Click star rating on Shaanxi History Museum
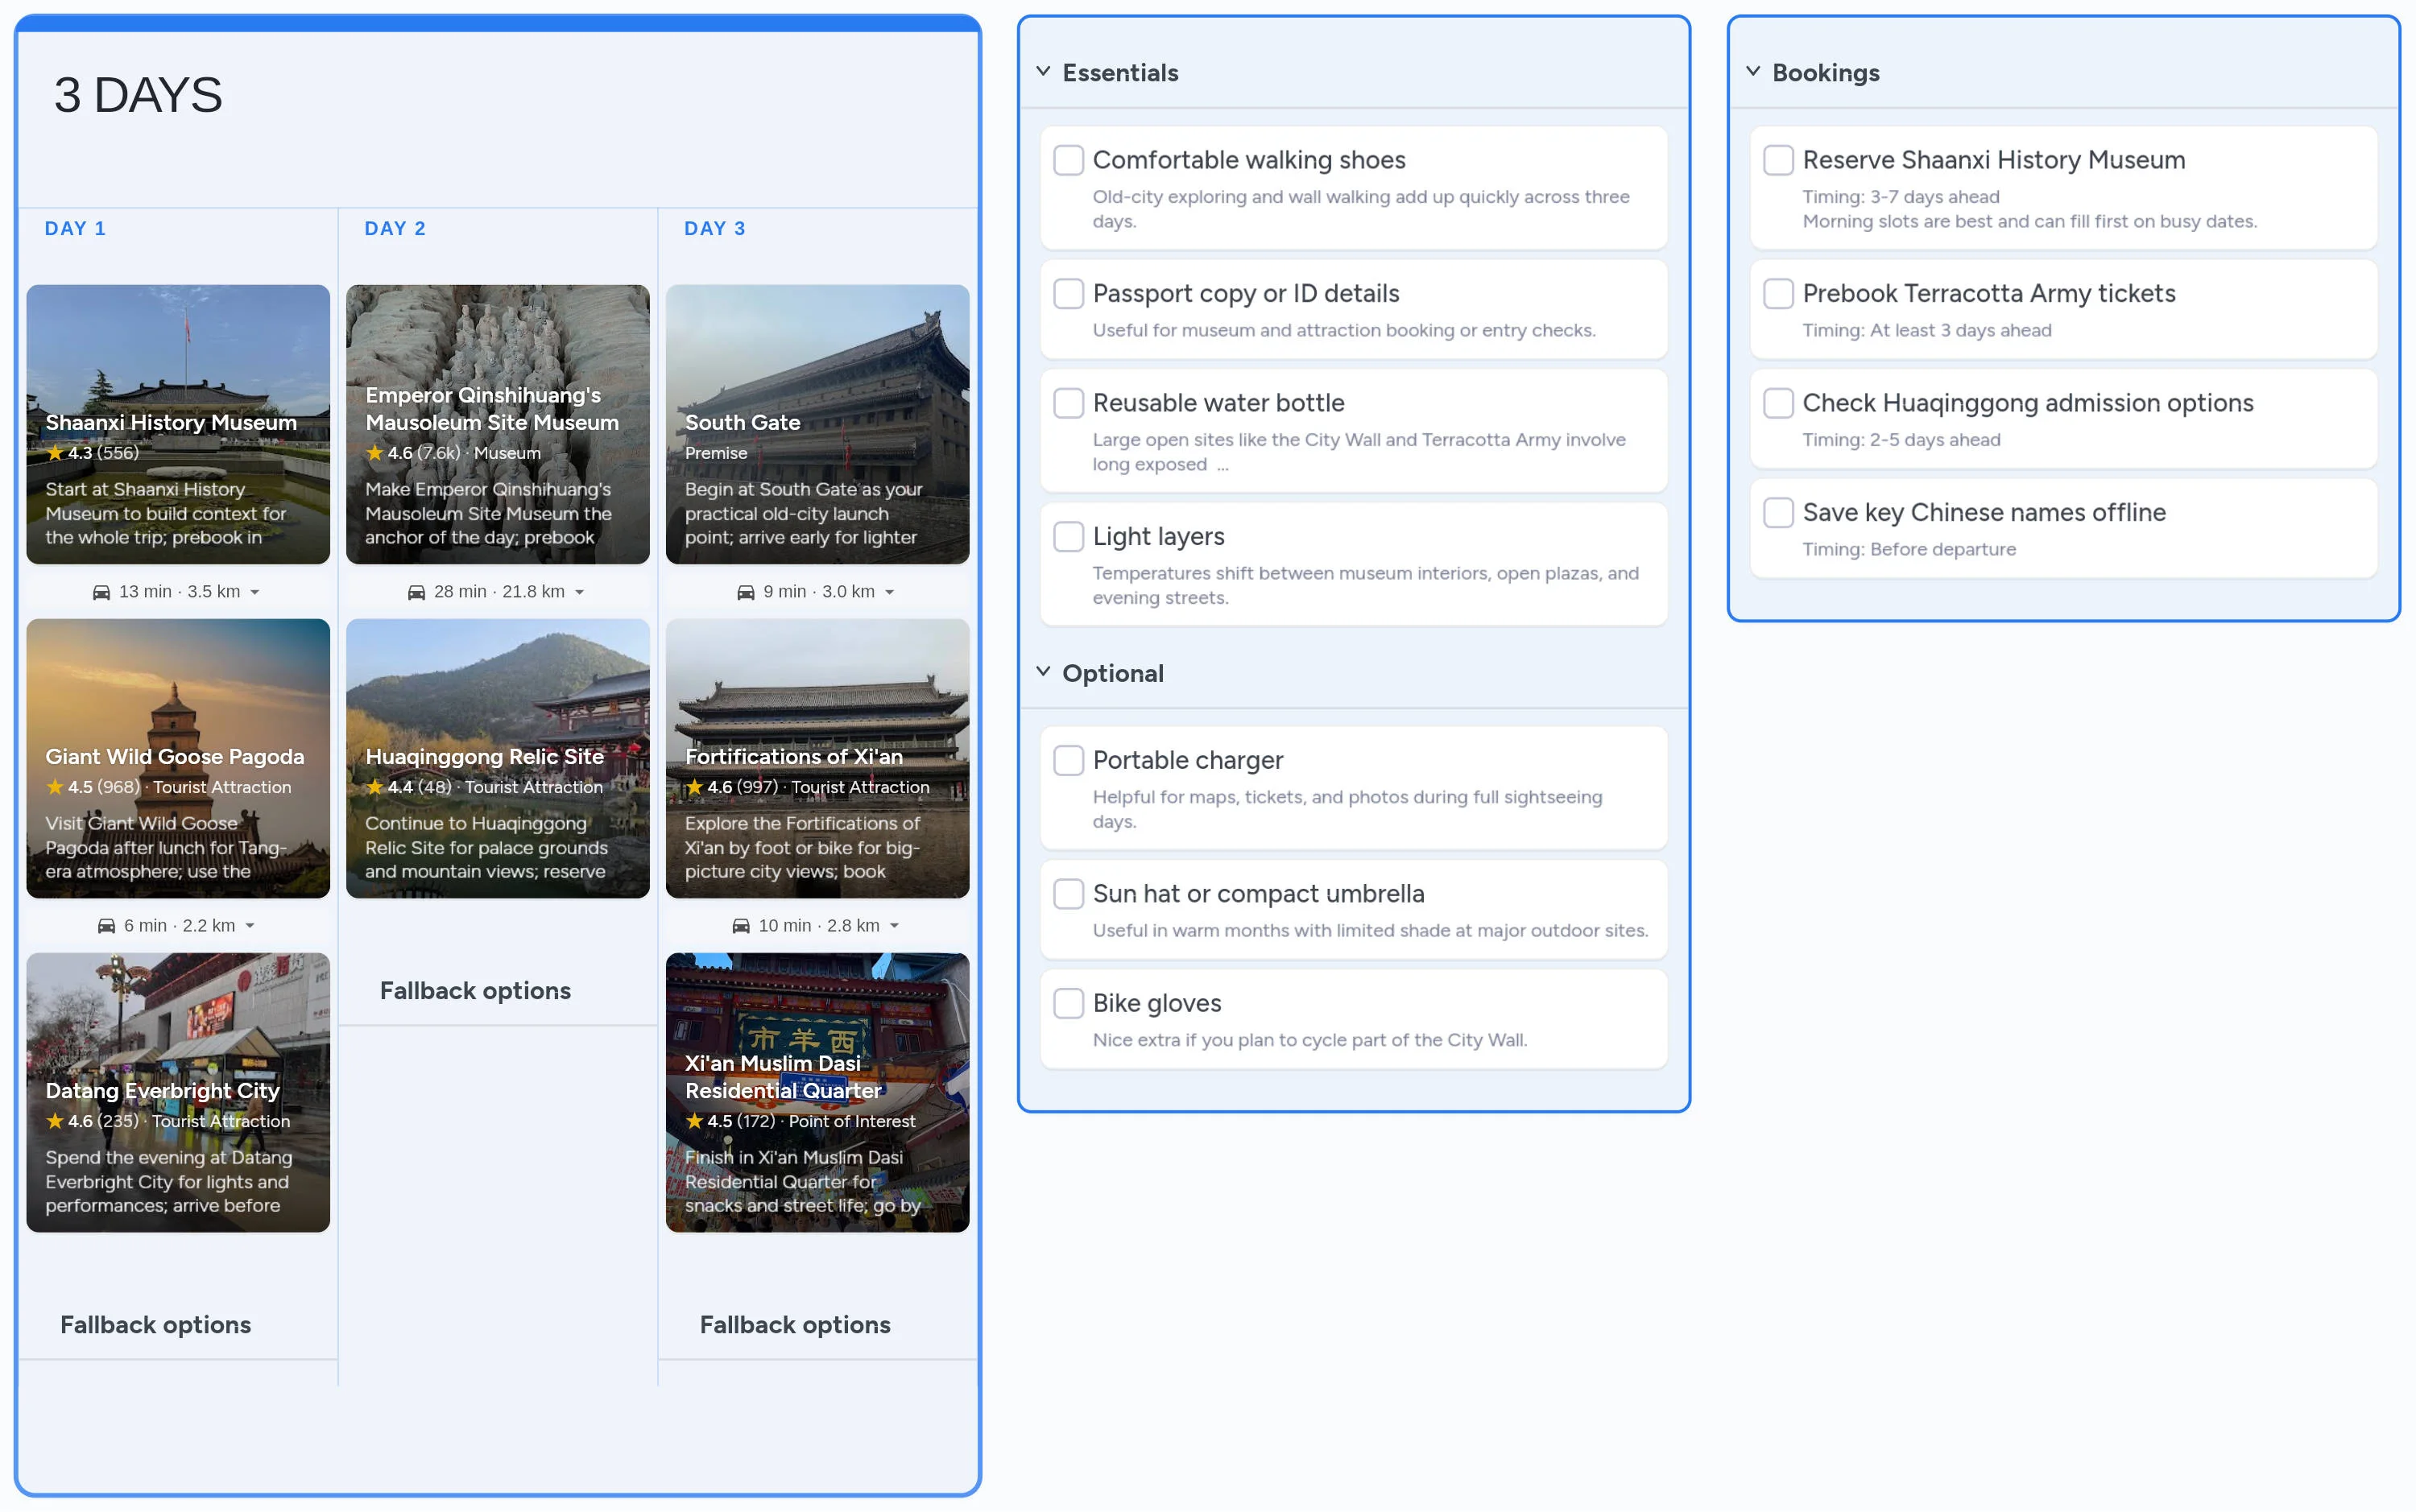Image resolution: width=2416 pixels, height=1512 pixels. coord(55,453)
